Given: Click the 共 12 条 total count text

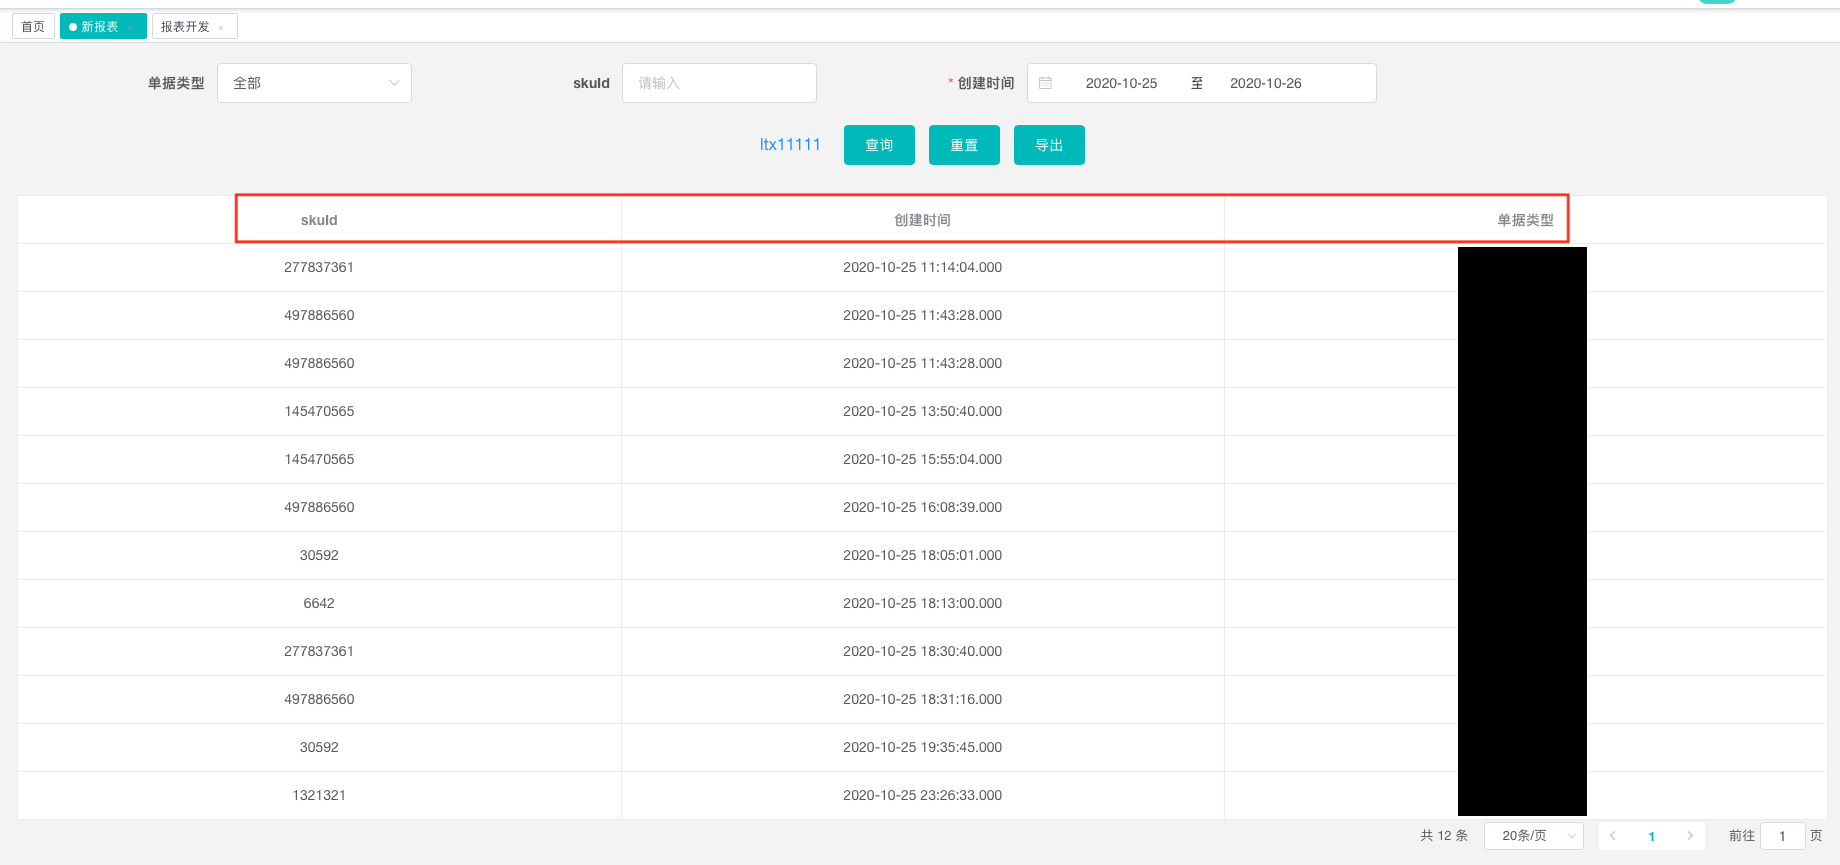Looking at the screenshot, I should [1444, 836].
